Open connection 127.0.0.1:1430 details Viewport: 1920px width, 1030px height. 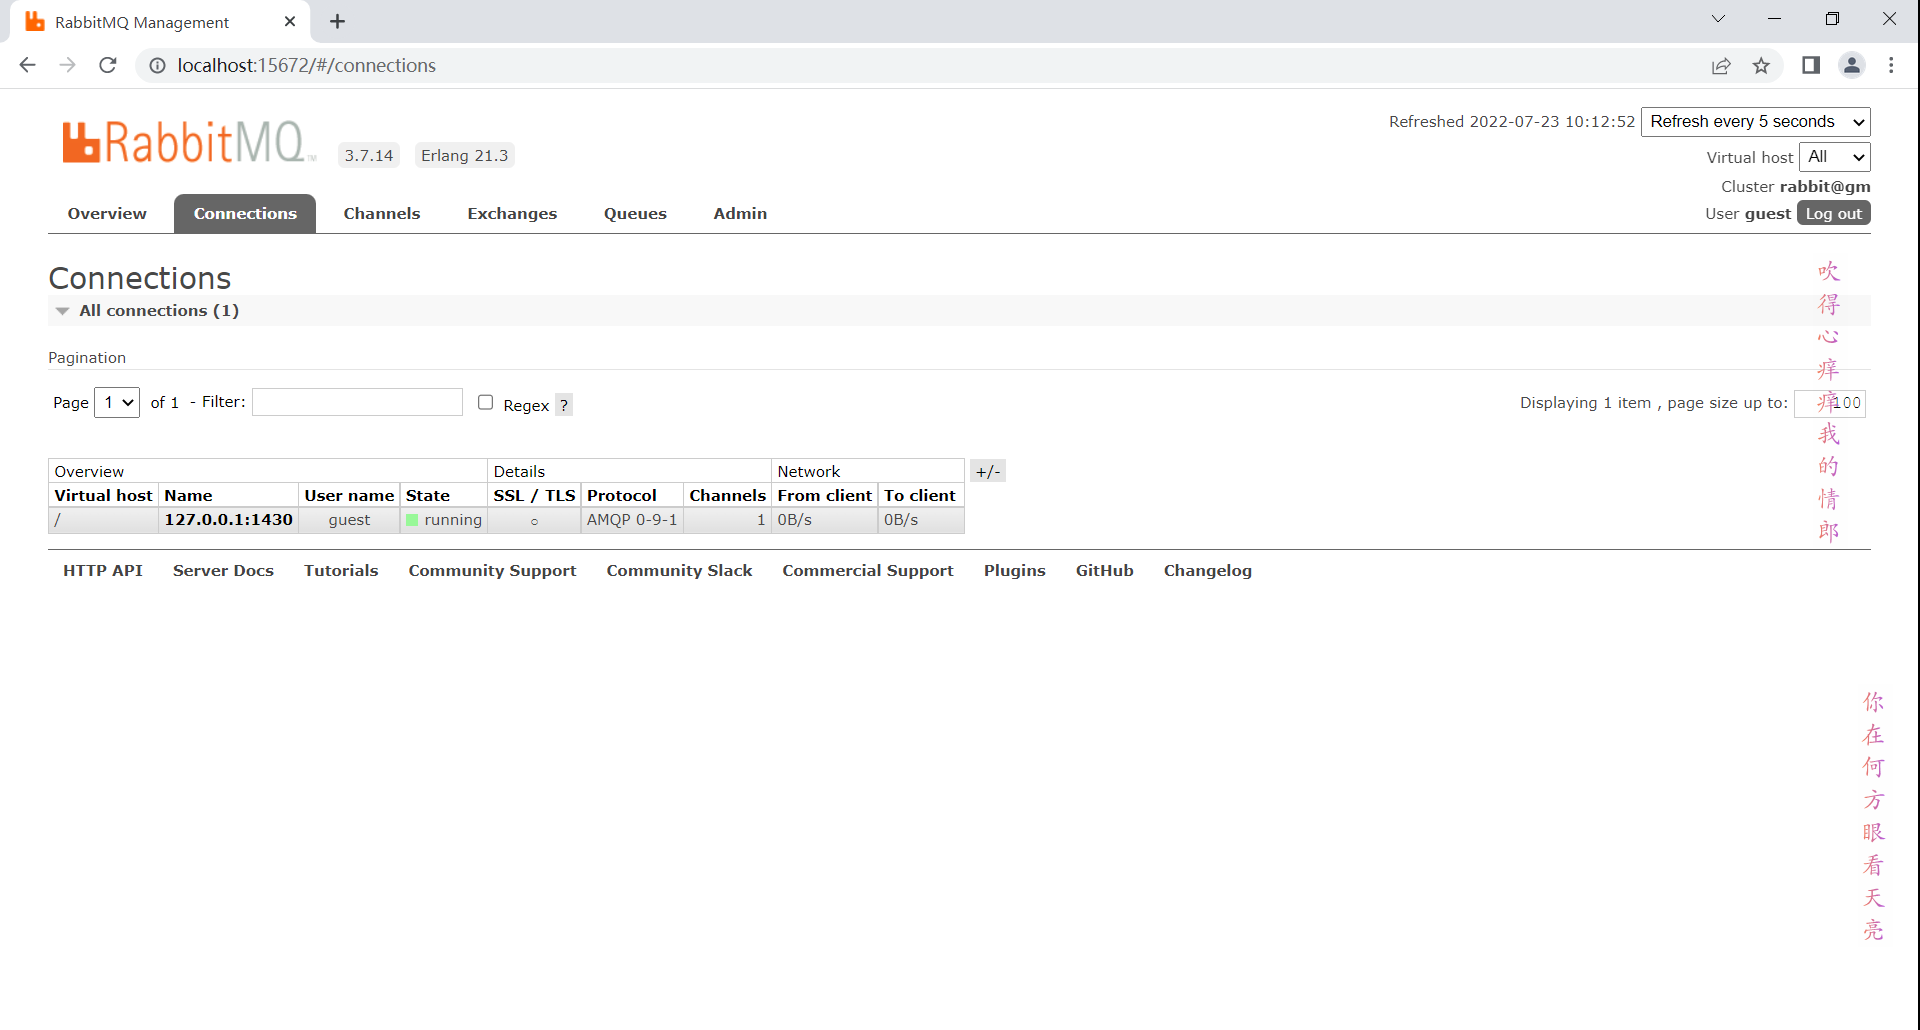229,520
